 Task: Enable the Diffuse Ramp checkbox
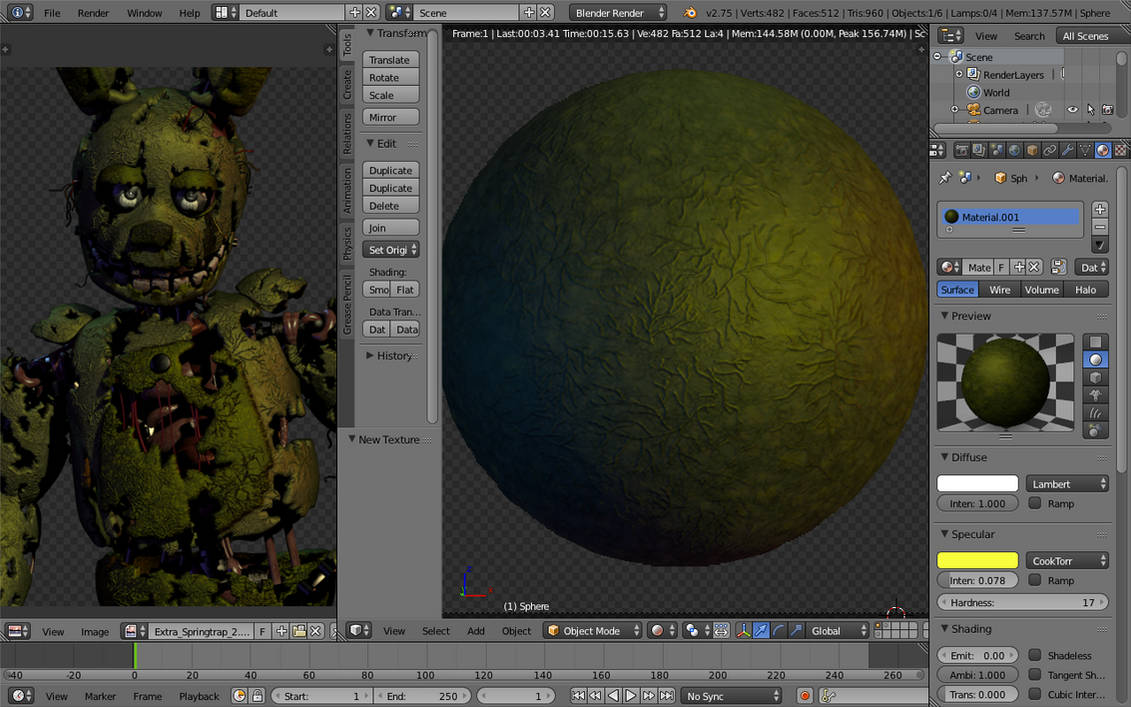tap(1034, 503)
